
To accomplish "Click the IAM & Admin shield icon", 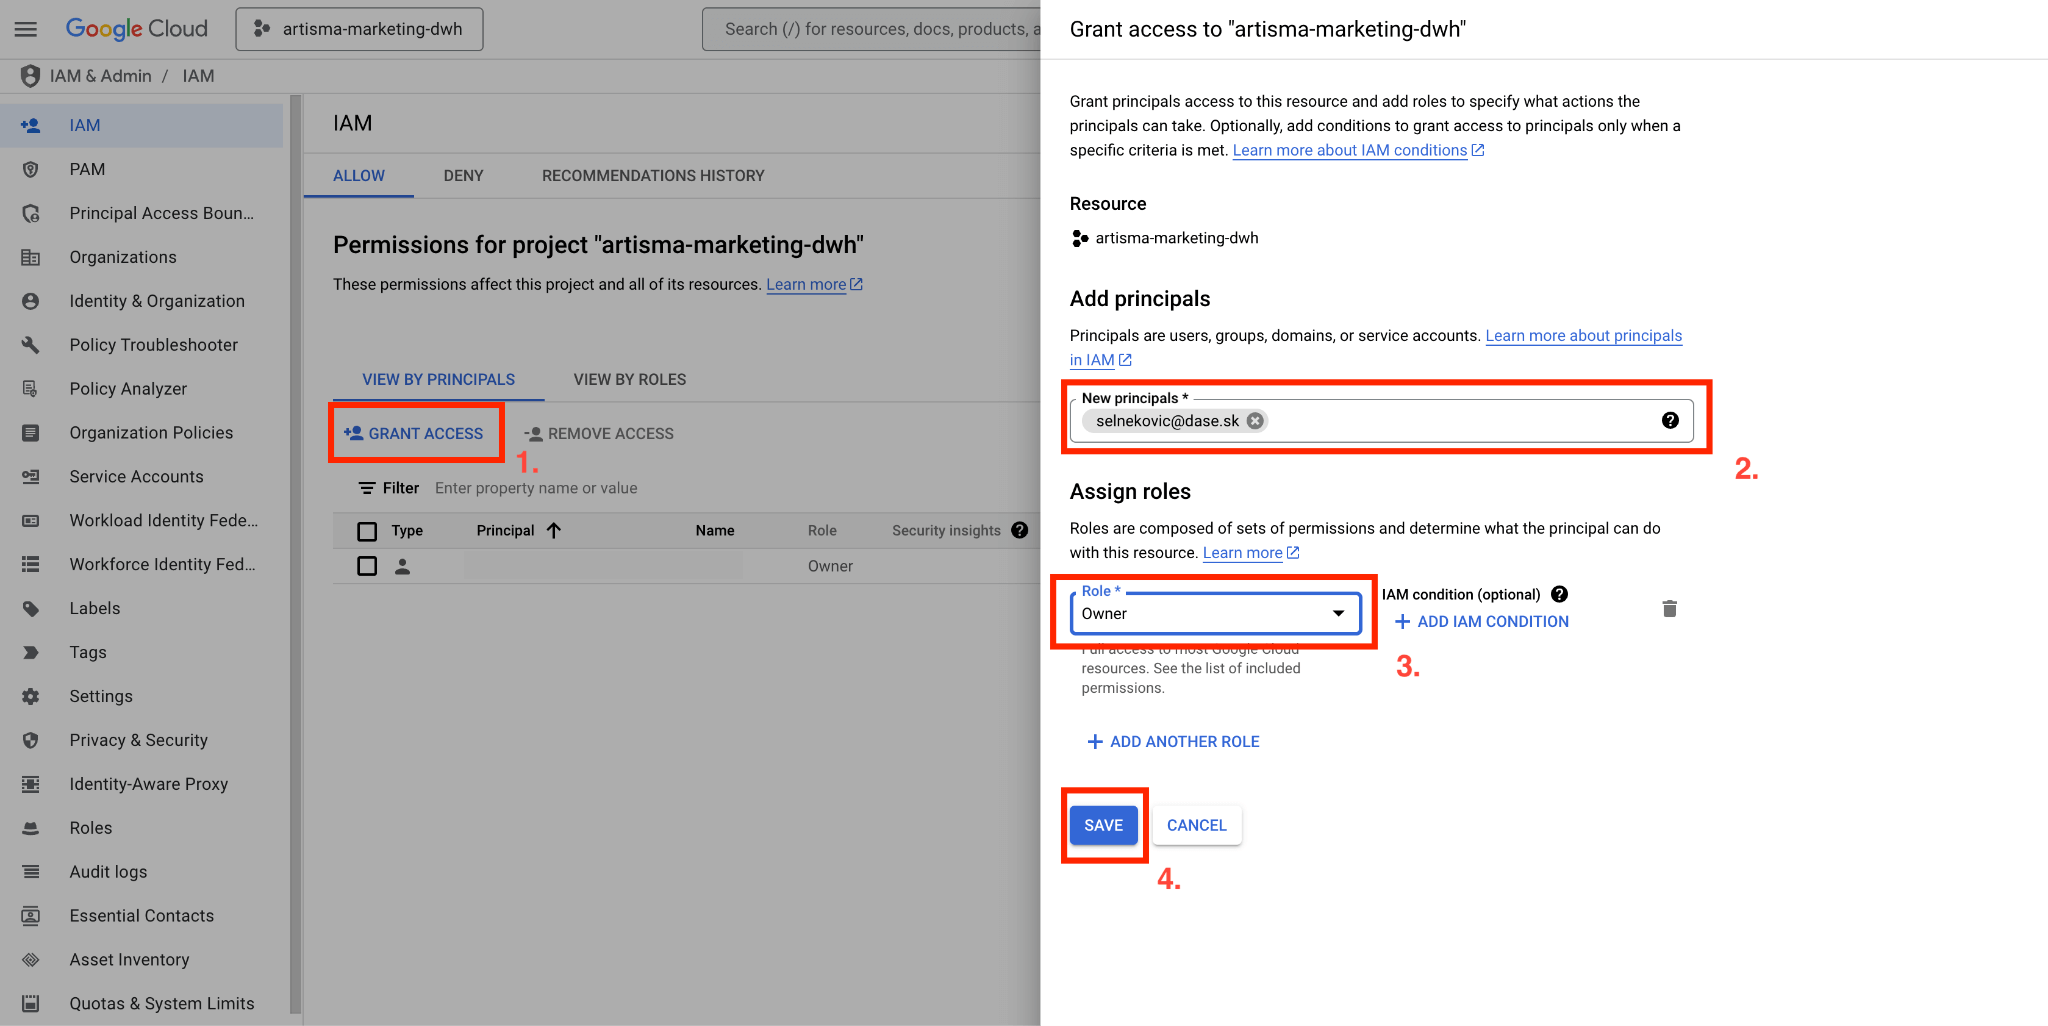I will [31, 76].
